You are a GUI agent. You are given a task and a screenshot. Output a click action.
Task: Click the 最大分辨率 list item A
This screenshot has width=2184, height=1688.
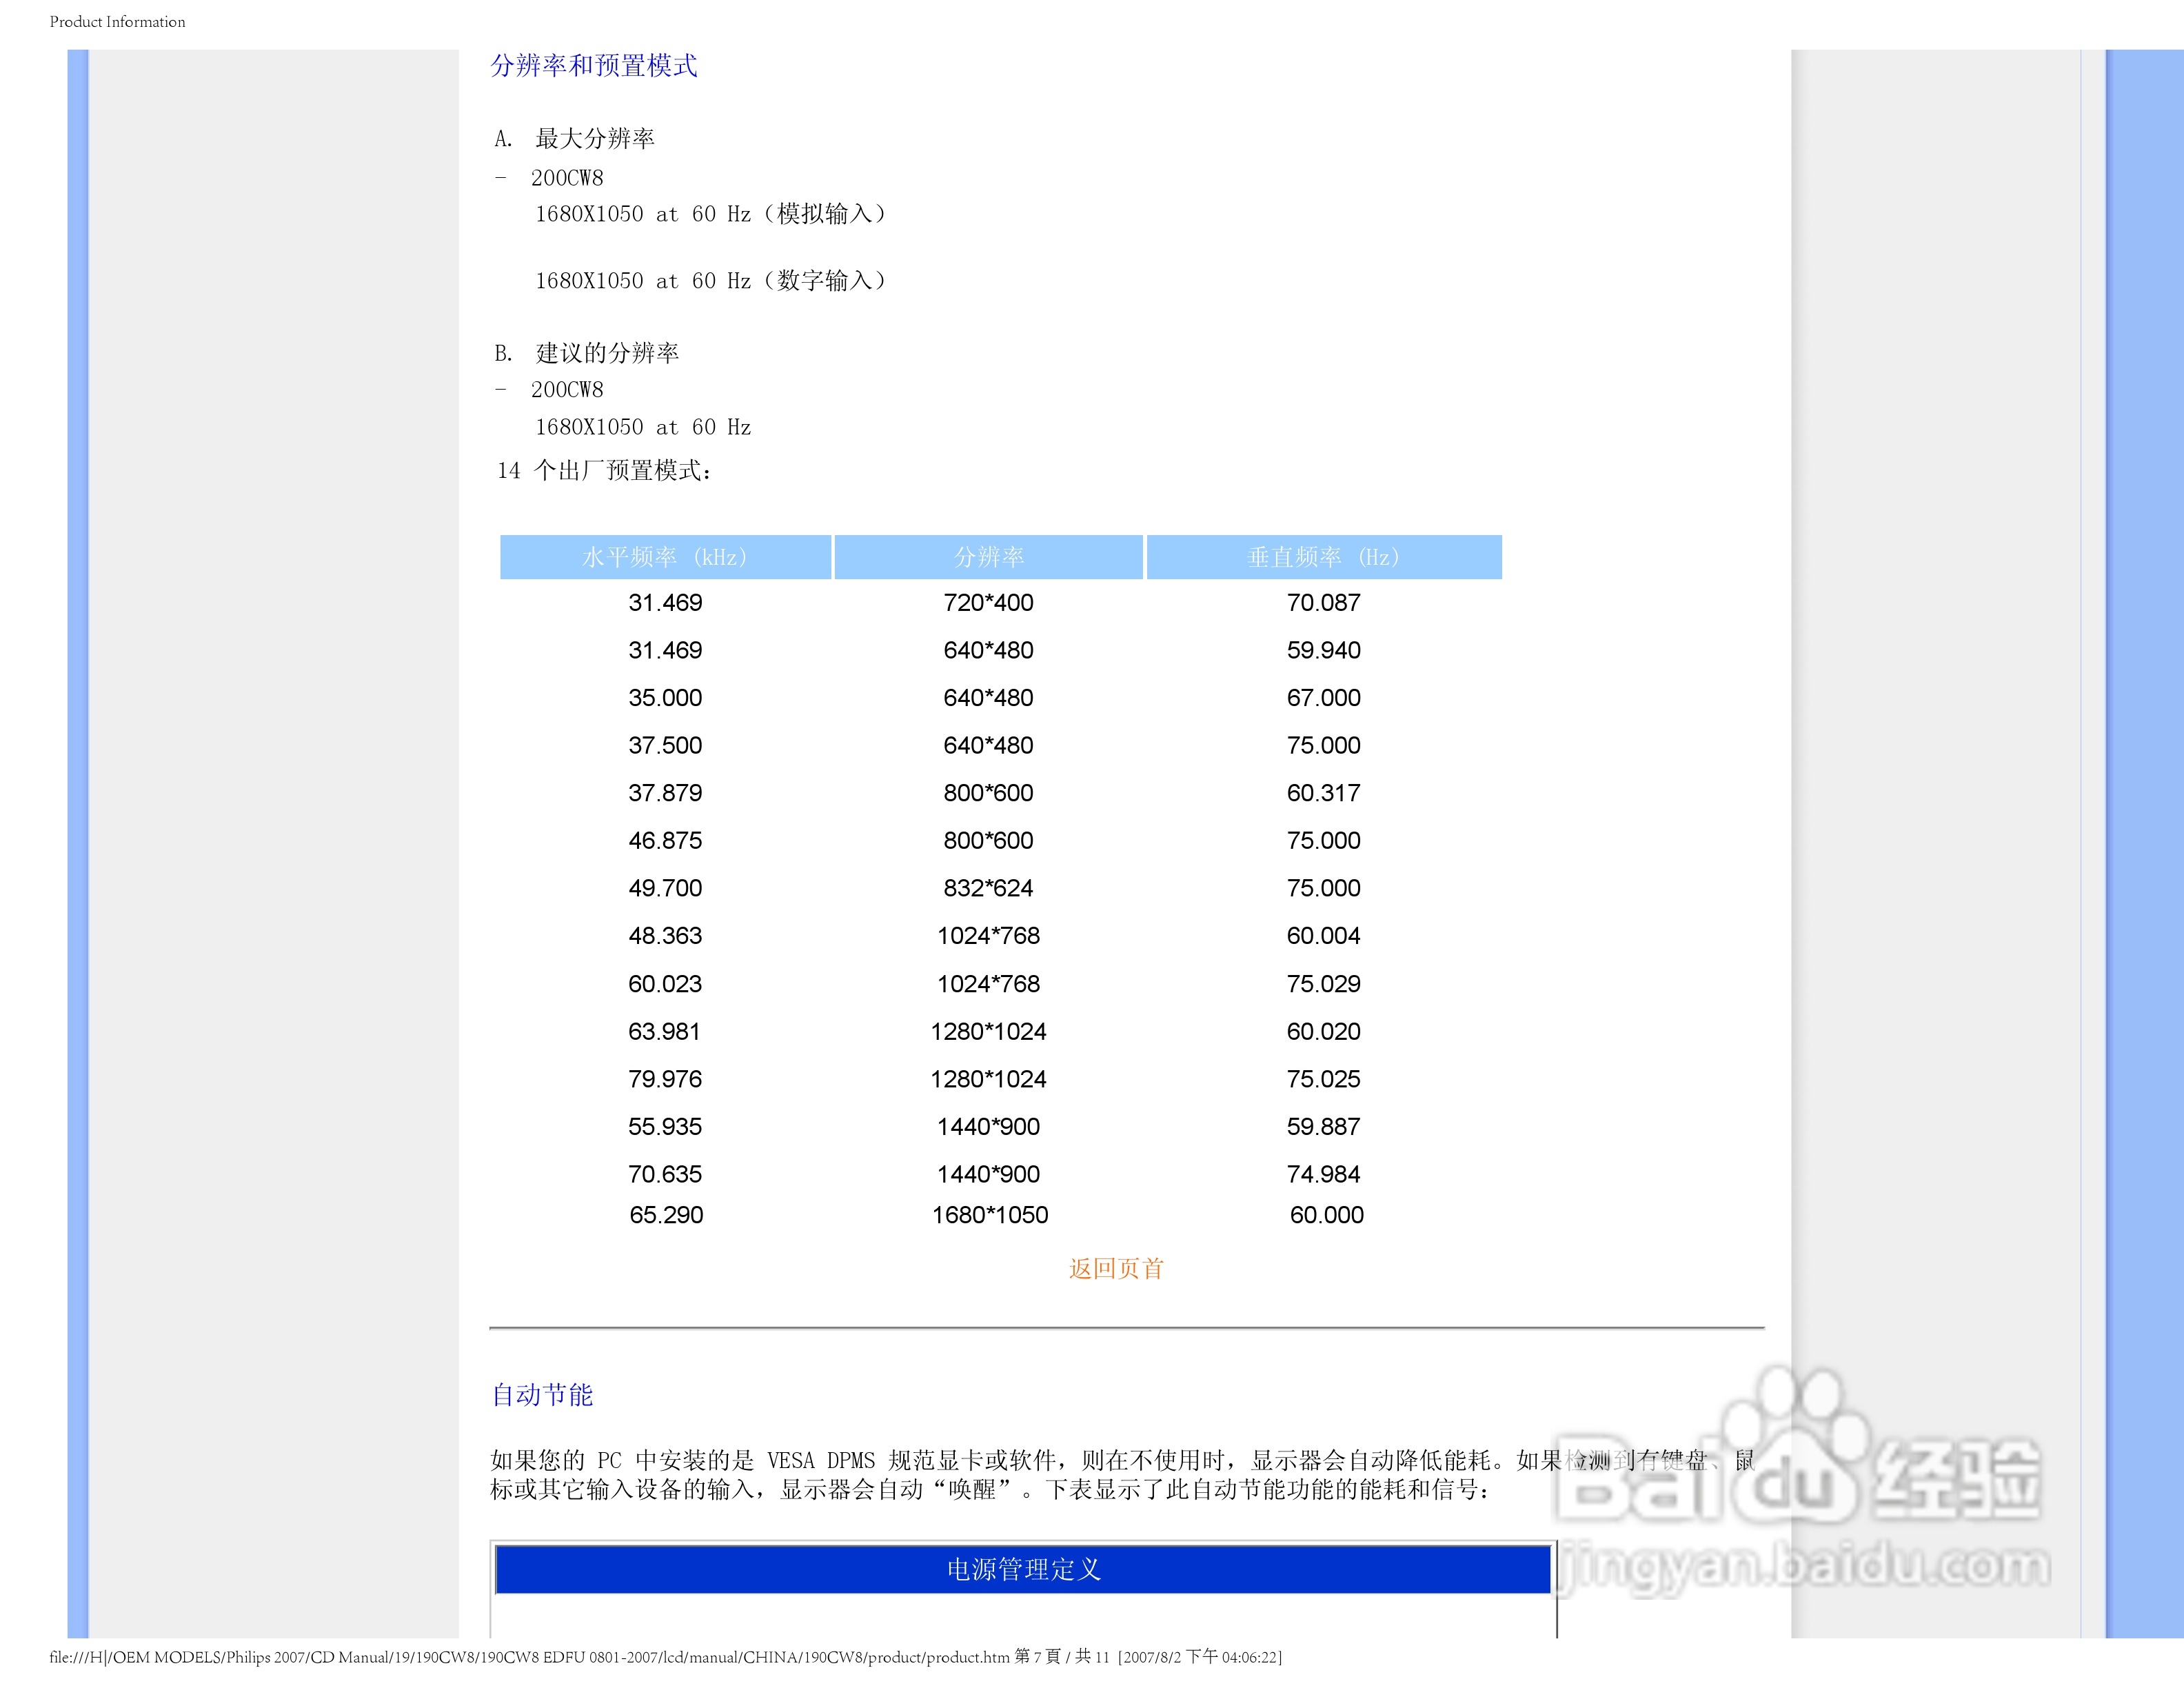point(594,139)
